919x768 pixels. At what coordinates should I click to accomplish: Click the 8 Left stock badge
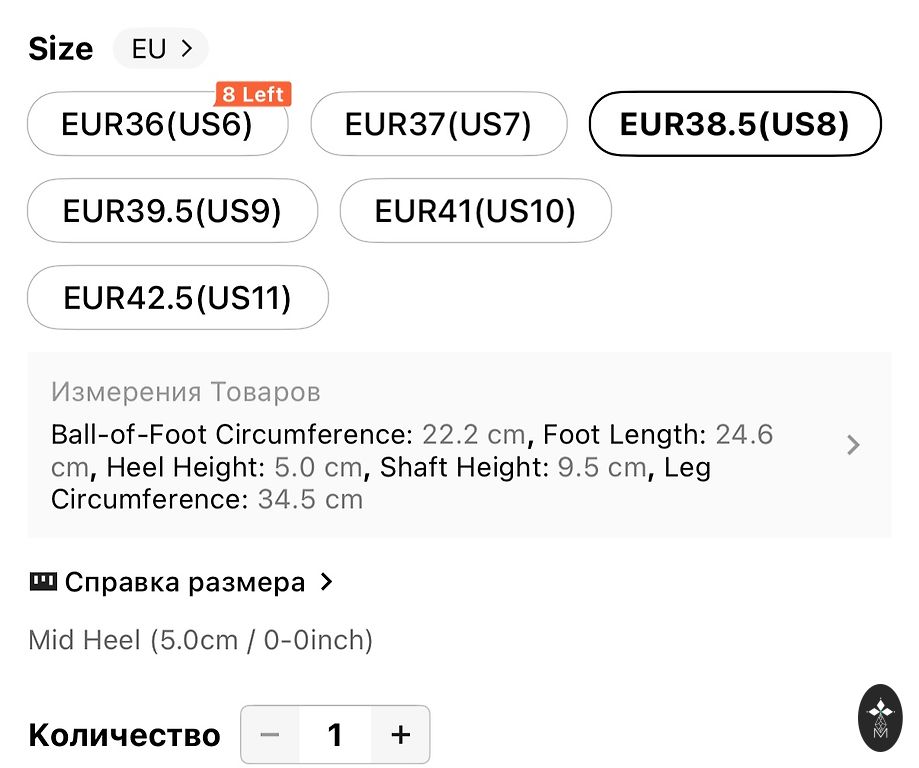point(253,95)
